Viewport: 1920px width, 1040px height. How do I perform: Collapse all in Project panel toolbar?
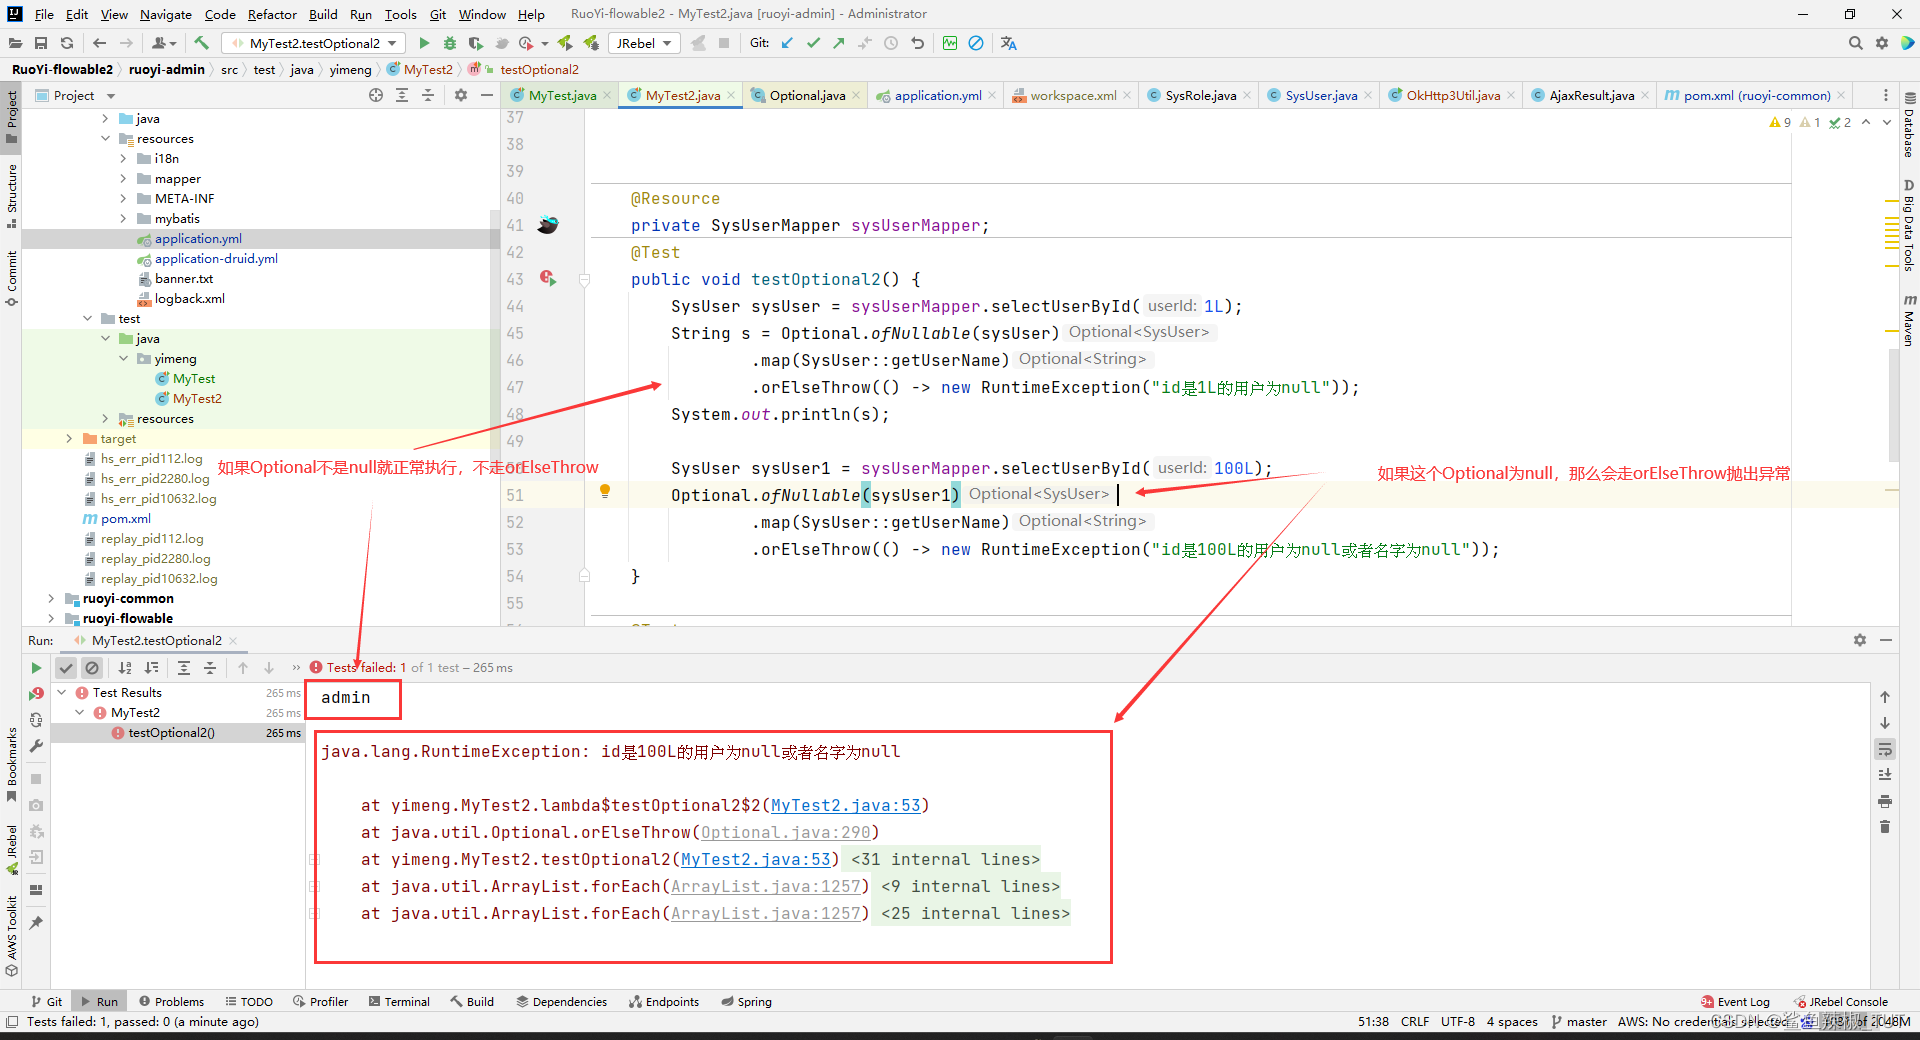pos(428,95)
